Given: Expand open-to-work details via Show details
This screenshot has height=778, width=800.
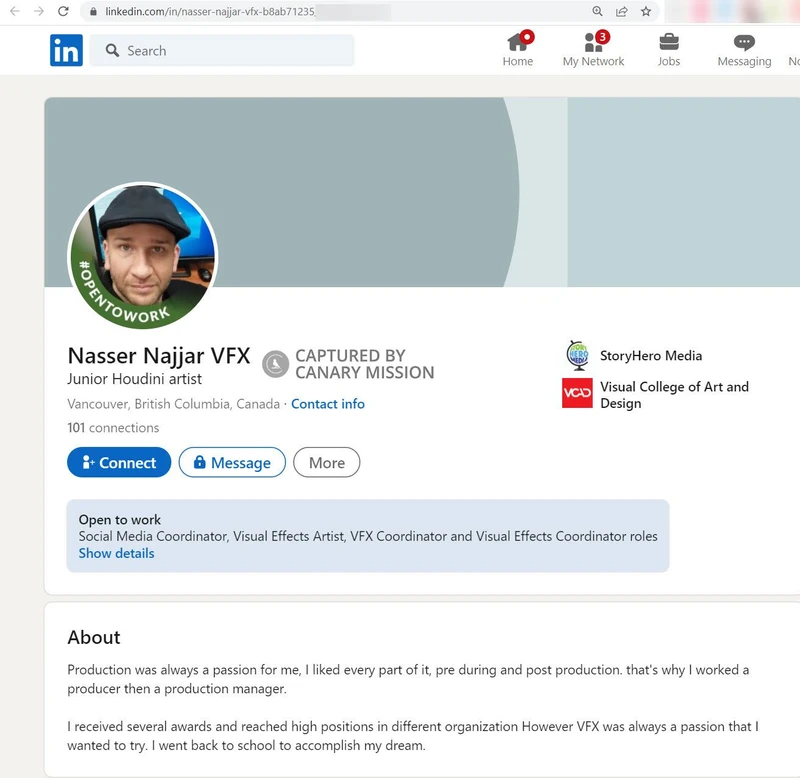Looking at the screenshot, I should click(115, 553).
